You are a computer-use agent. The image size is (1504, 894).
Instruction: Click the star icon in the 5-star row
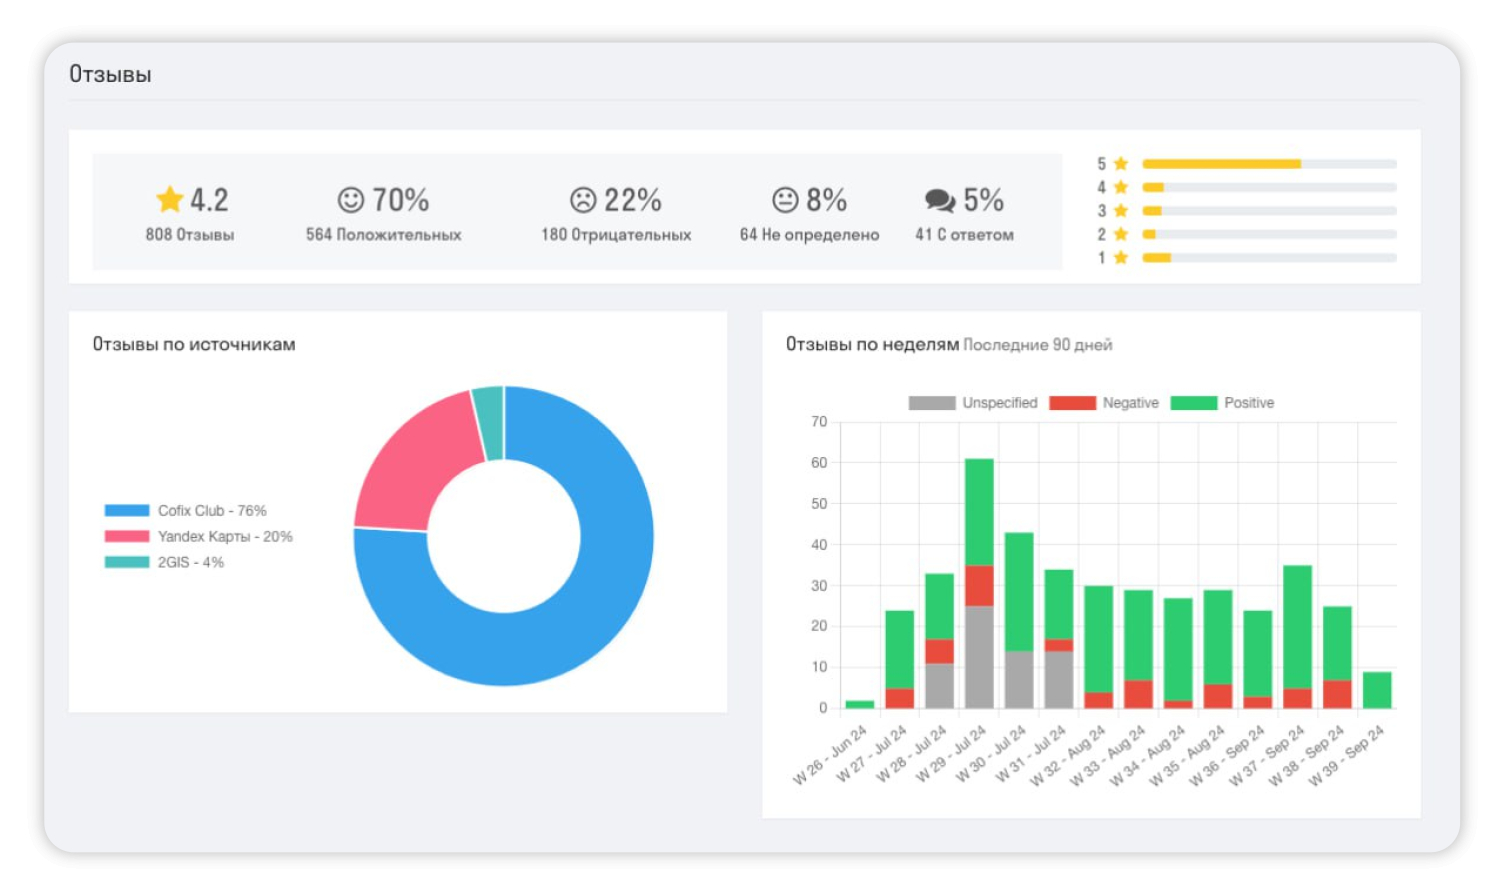click(1121, 163)
